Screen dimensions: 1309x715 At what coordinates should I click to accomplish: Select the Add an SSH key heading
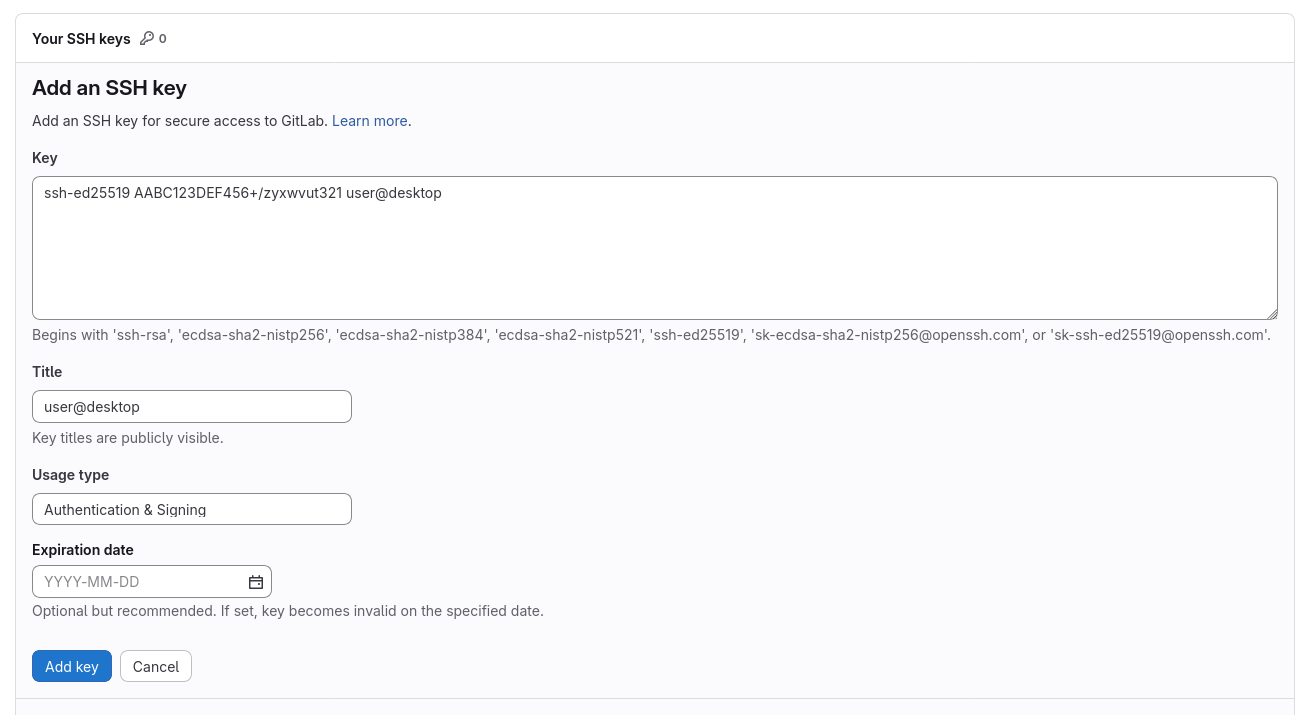(109, 88)
